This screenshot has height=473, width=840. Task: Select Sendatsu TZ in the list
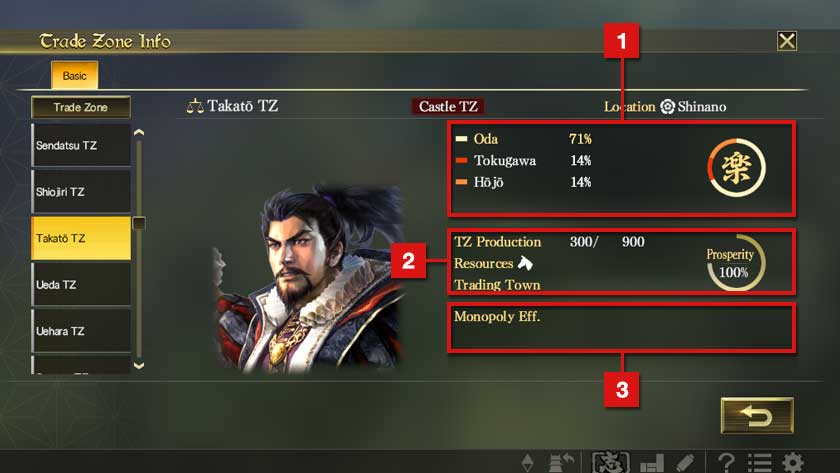(x=81, y=145)
